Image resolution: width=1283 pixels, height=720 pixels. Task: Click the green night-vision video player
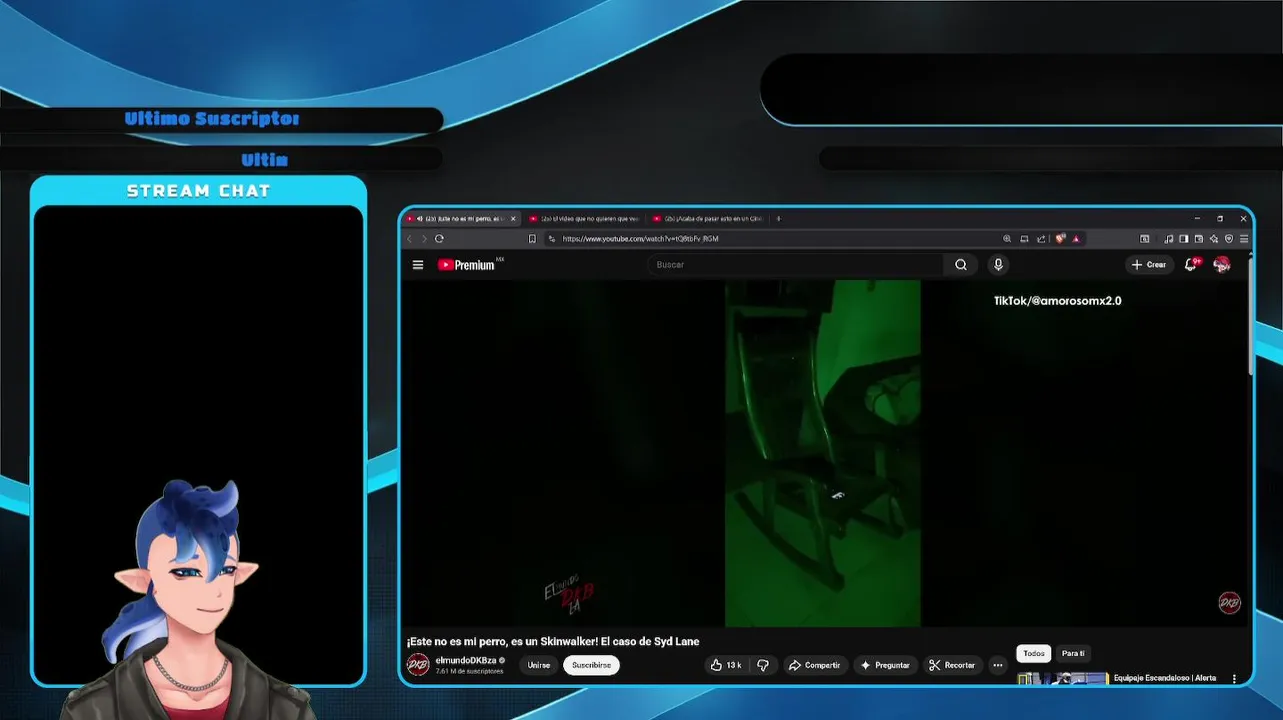pyautogui.click(x=822, y=453)
